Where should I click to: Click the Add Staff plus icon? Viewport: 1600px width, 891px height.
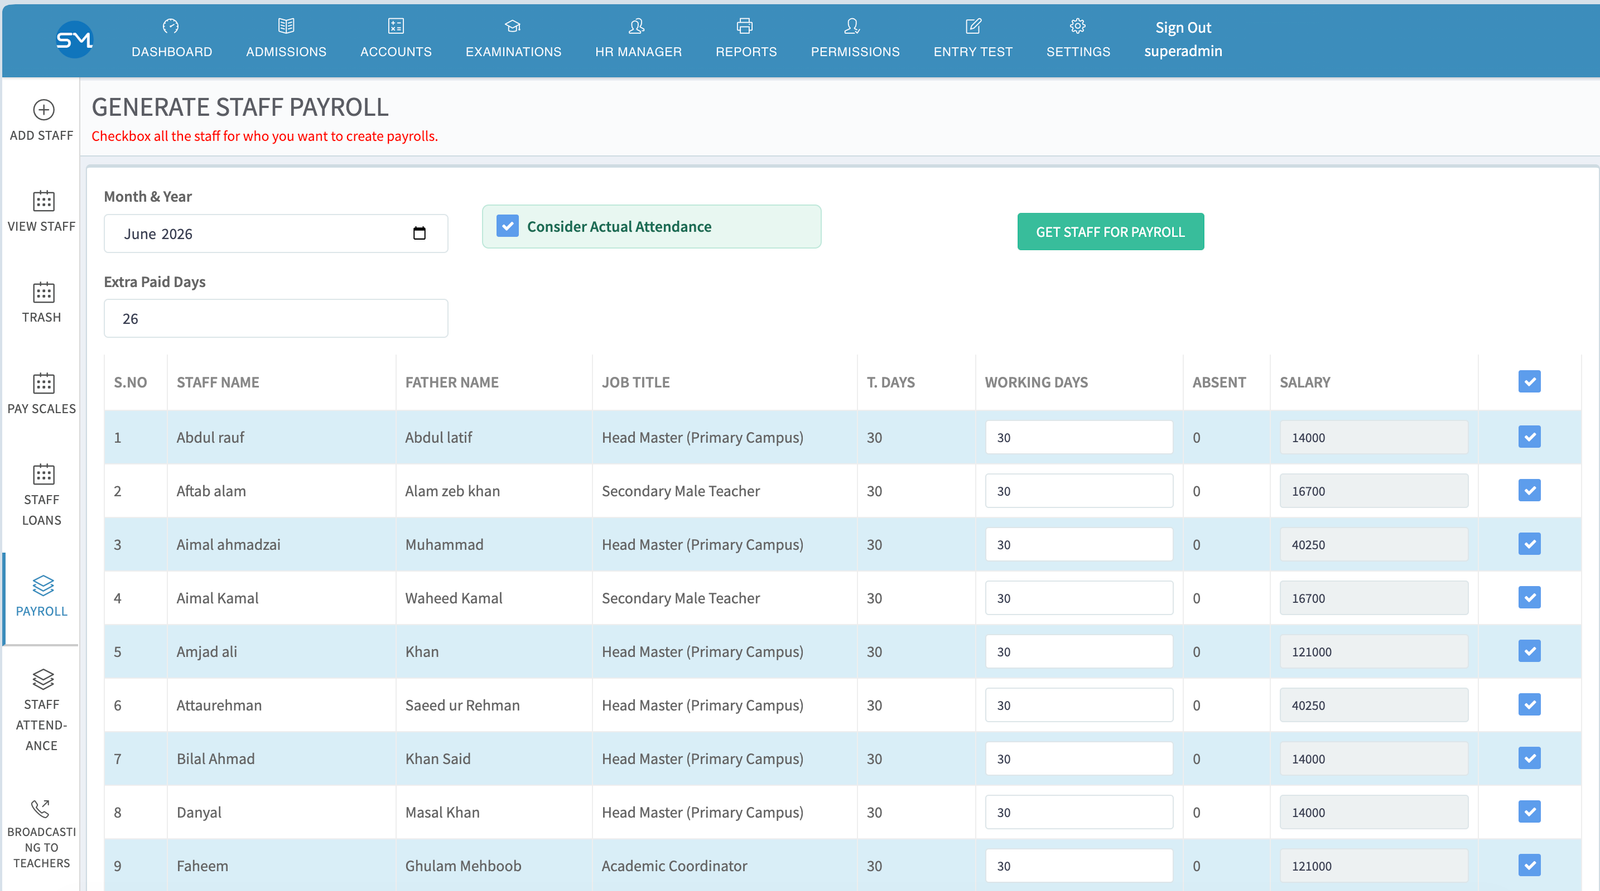(x=44, y=110)
